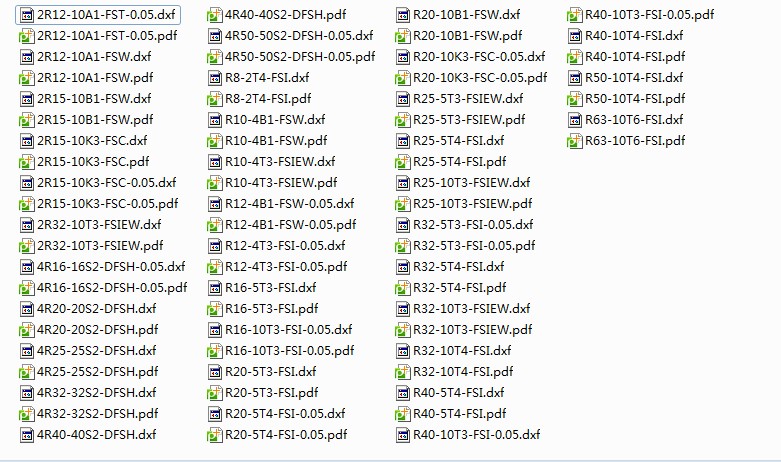Select file name 2R15-10K3-FSC-0.05.dxf
The image size is (781, 462).
click(x=107, y=183)
